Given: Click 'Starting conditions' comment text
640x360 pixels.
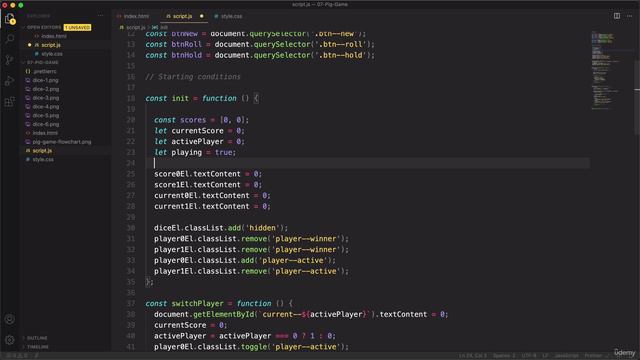Looking at the screenshot, I should [x=199, y=77].
